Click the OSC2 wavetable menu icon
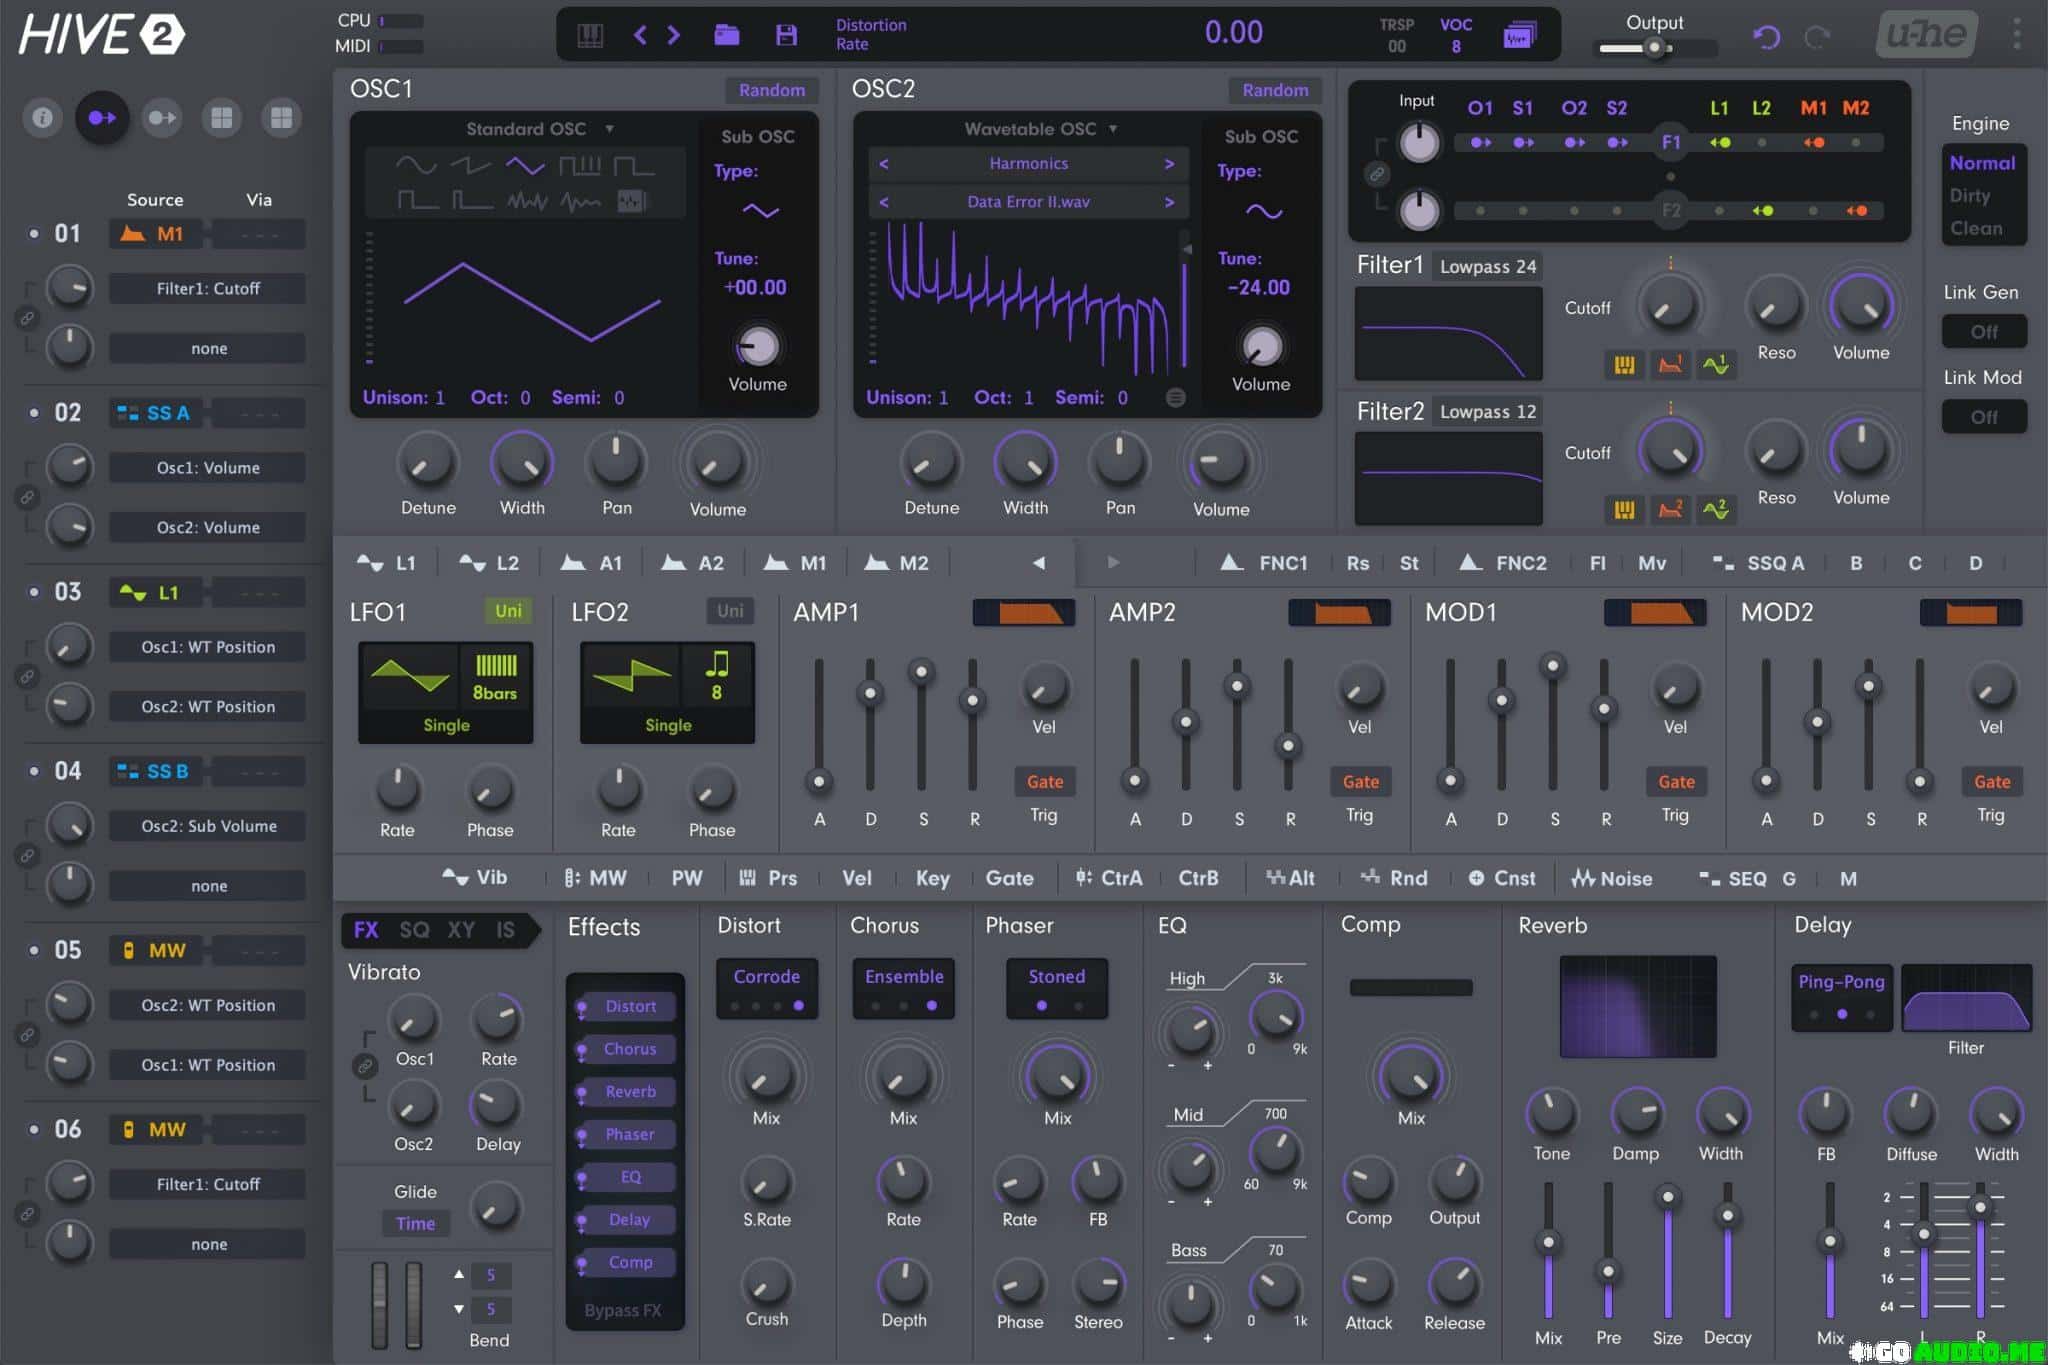 (x=1176, y=398)
